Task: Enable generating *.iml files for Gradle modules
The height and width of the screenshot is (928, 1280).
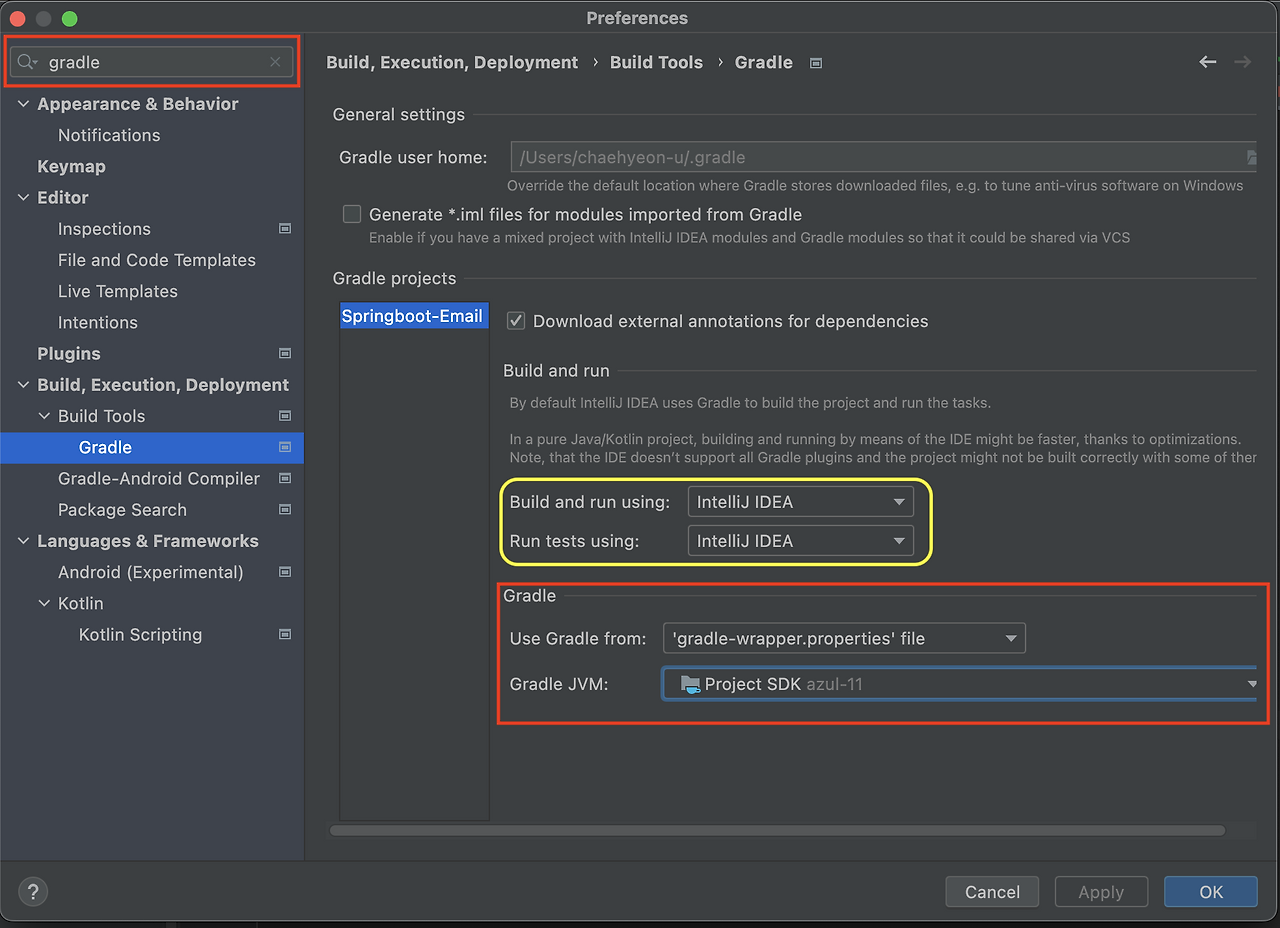Action: (x=351, y=213)
